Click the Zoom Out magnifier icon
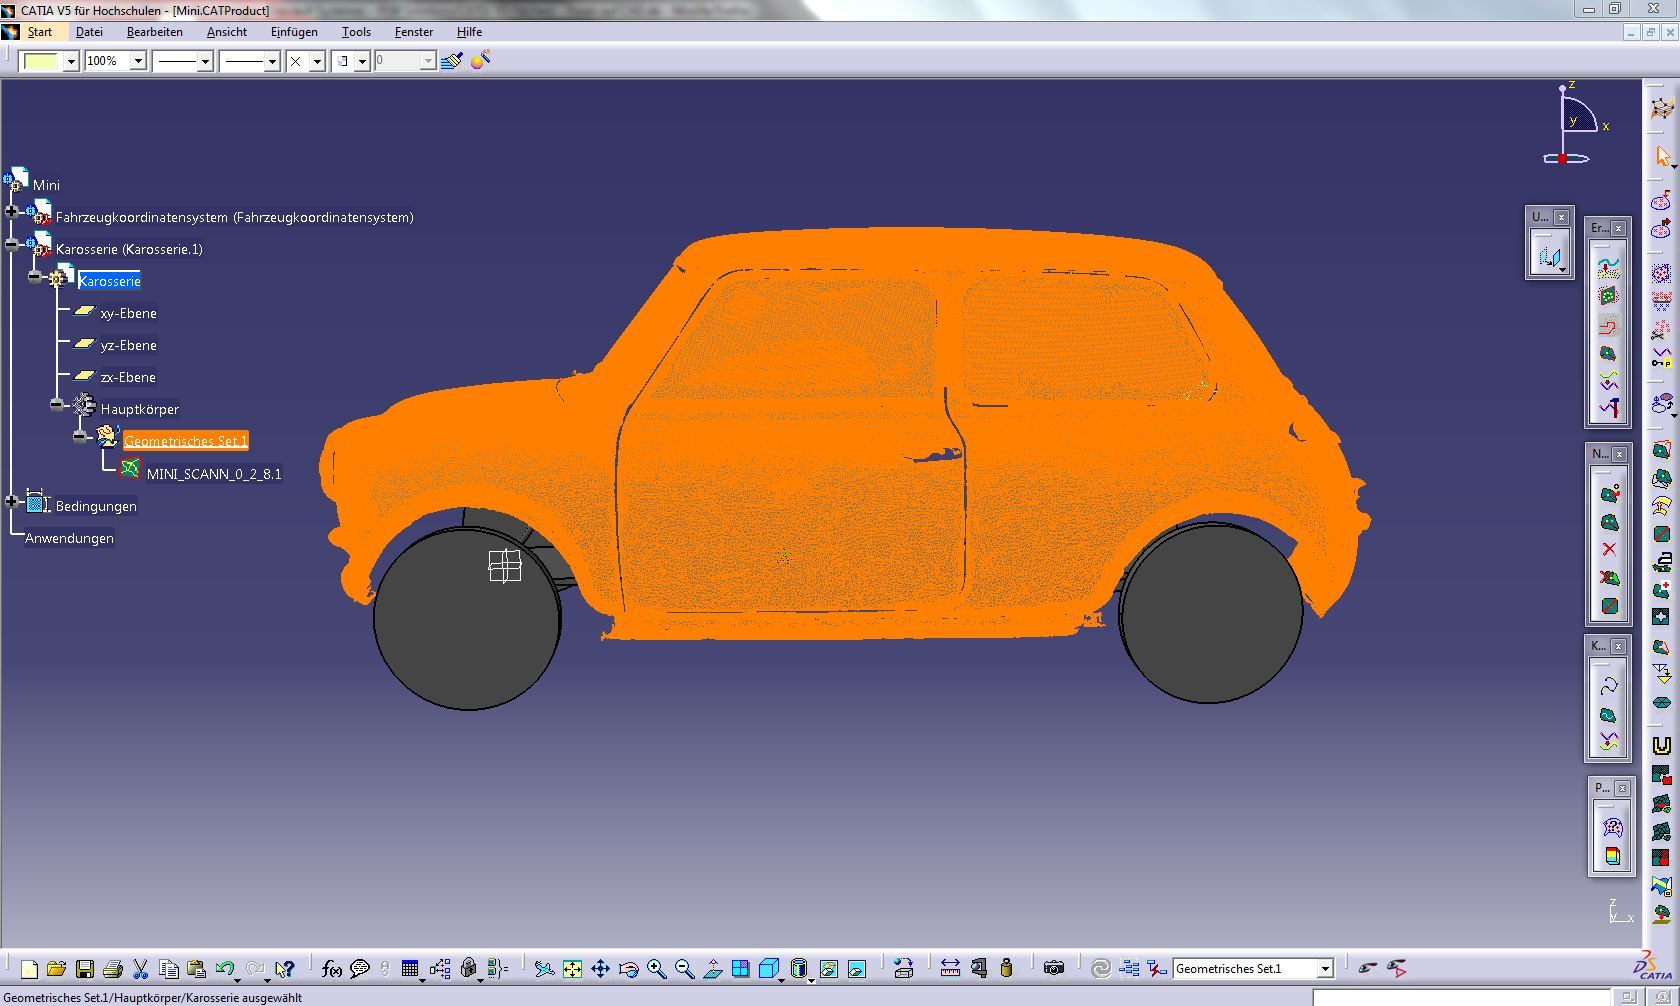This screenshot has height=1006, width=1680. point(684,968)
